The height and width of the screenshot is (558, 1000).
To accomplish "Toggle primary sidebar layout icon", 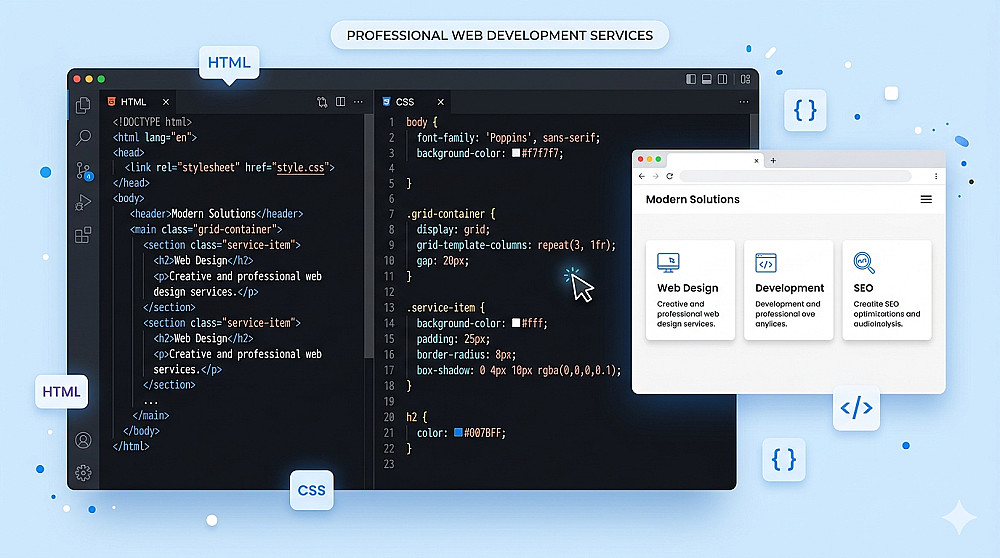I will (691, 79).
